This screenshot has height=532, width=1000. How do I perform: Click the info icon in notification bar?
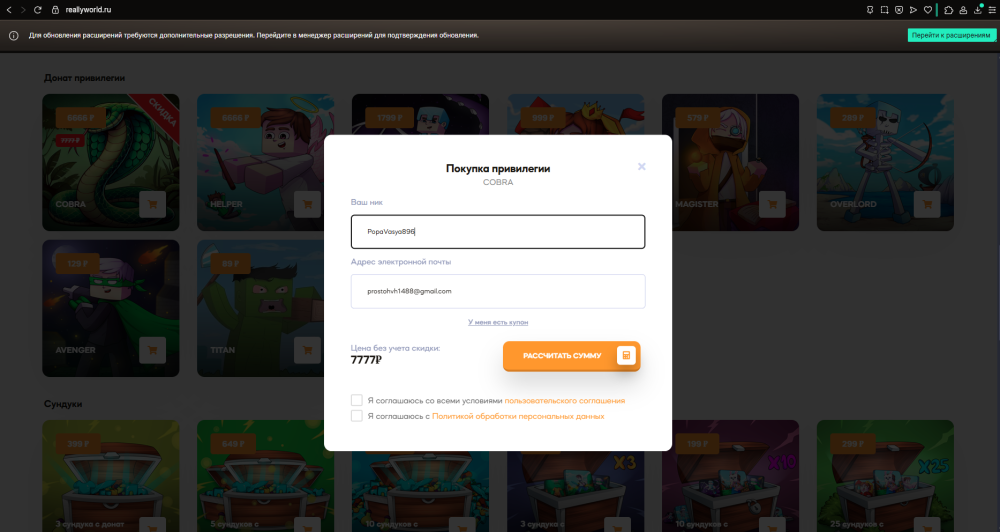[x=13, y=36]
